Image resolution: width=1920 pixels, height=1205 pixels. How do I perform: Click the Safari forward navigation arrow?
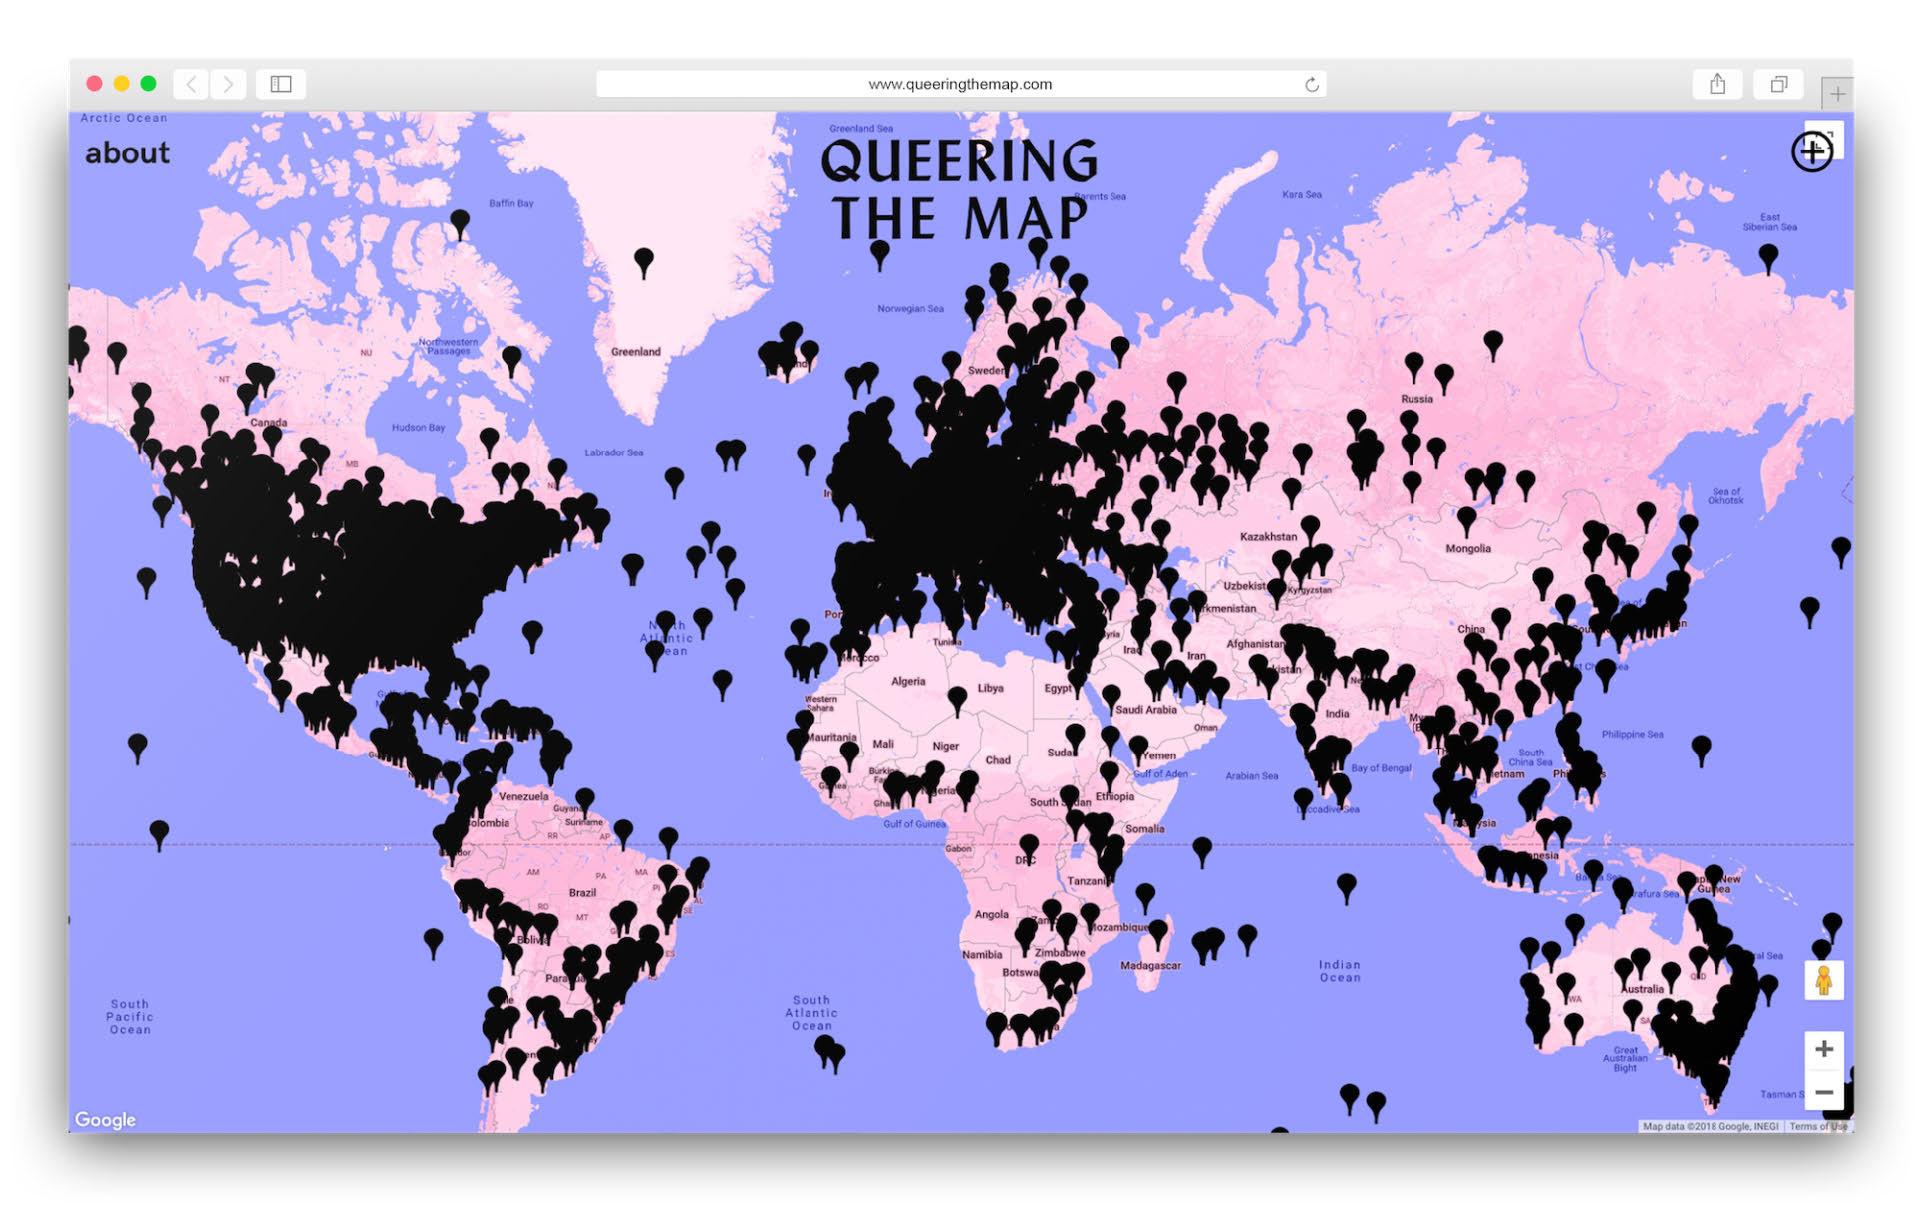point(228,84)
